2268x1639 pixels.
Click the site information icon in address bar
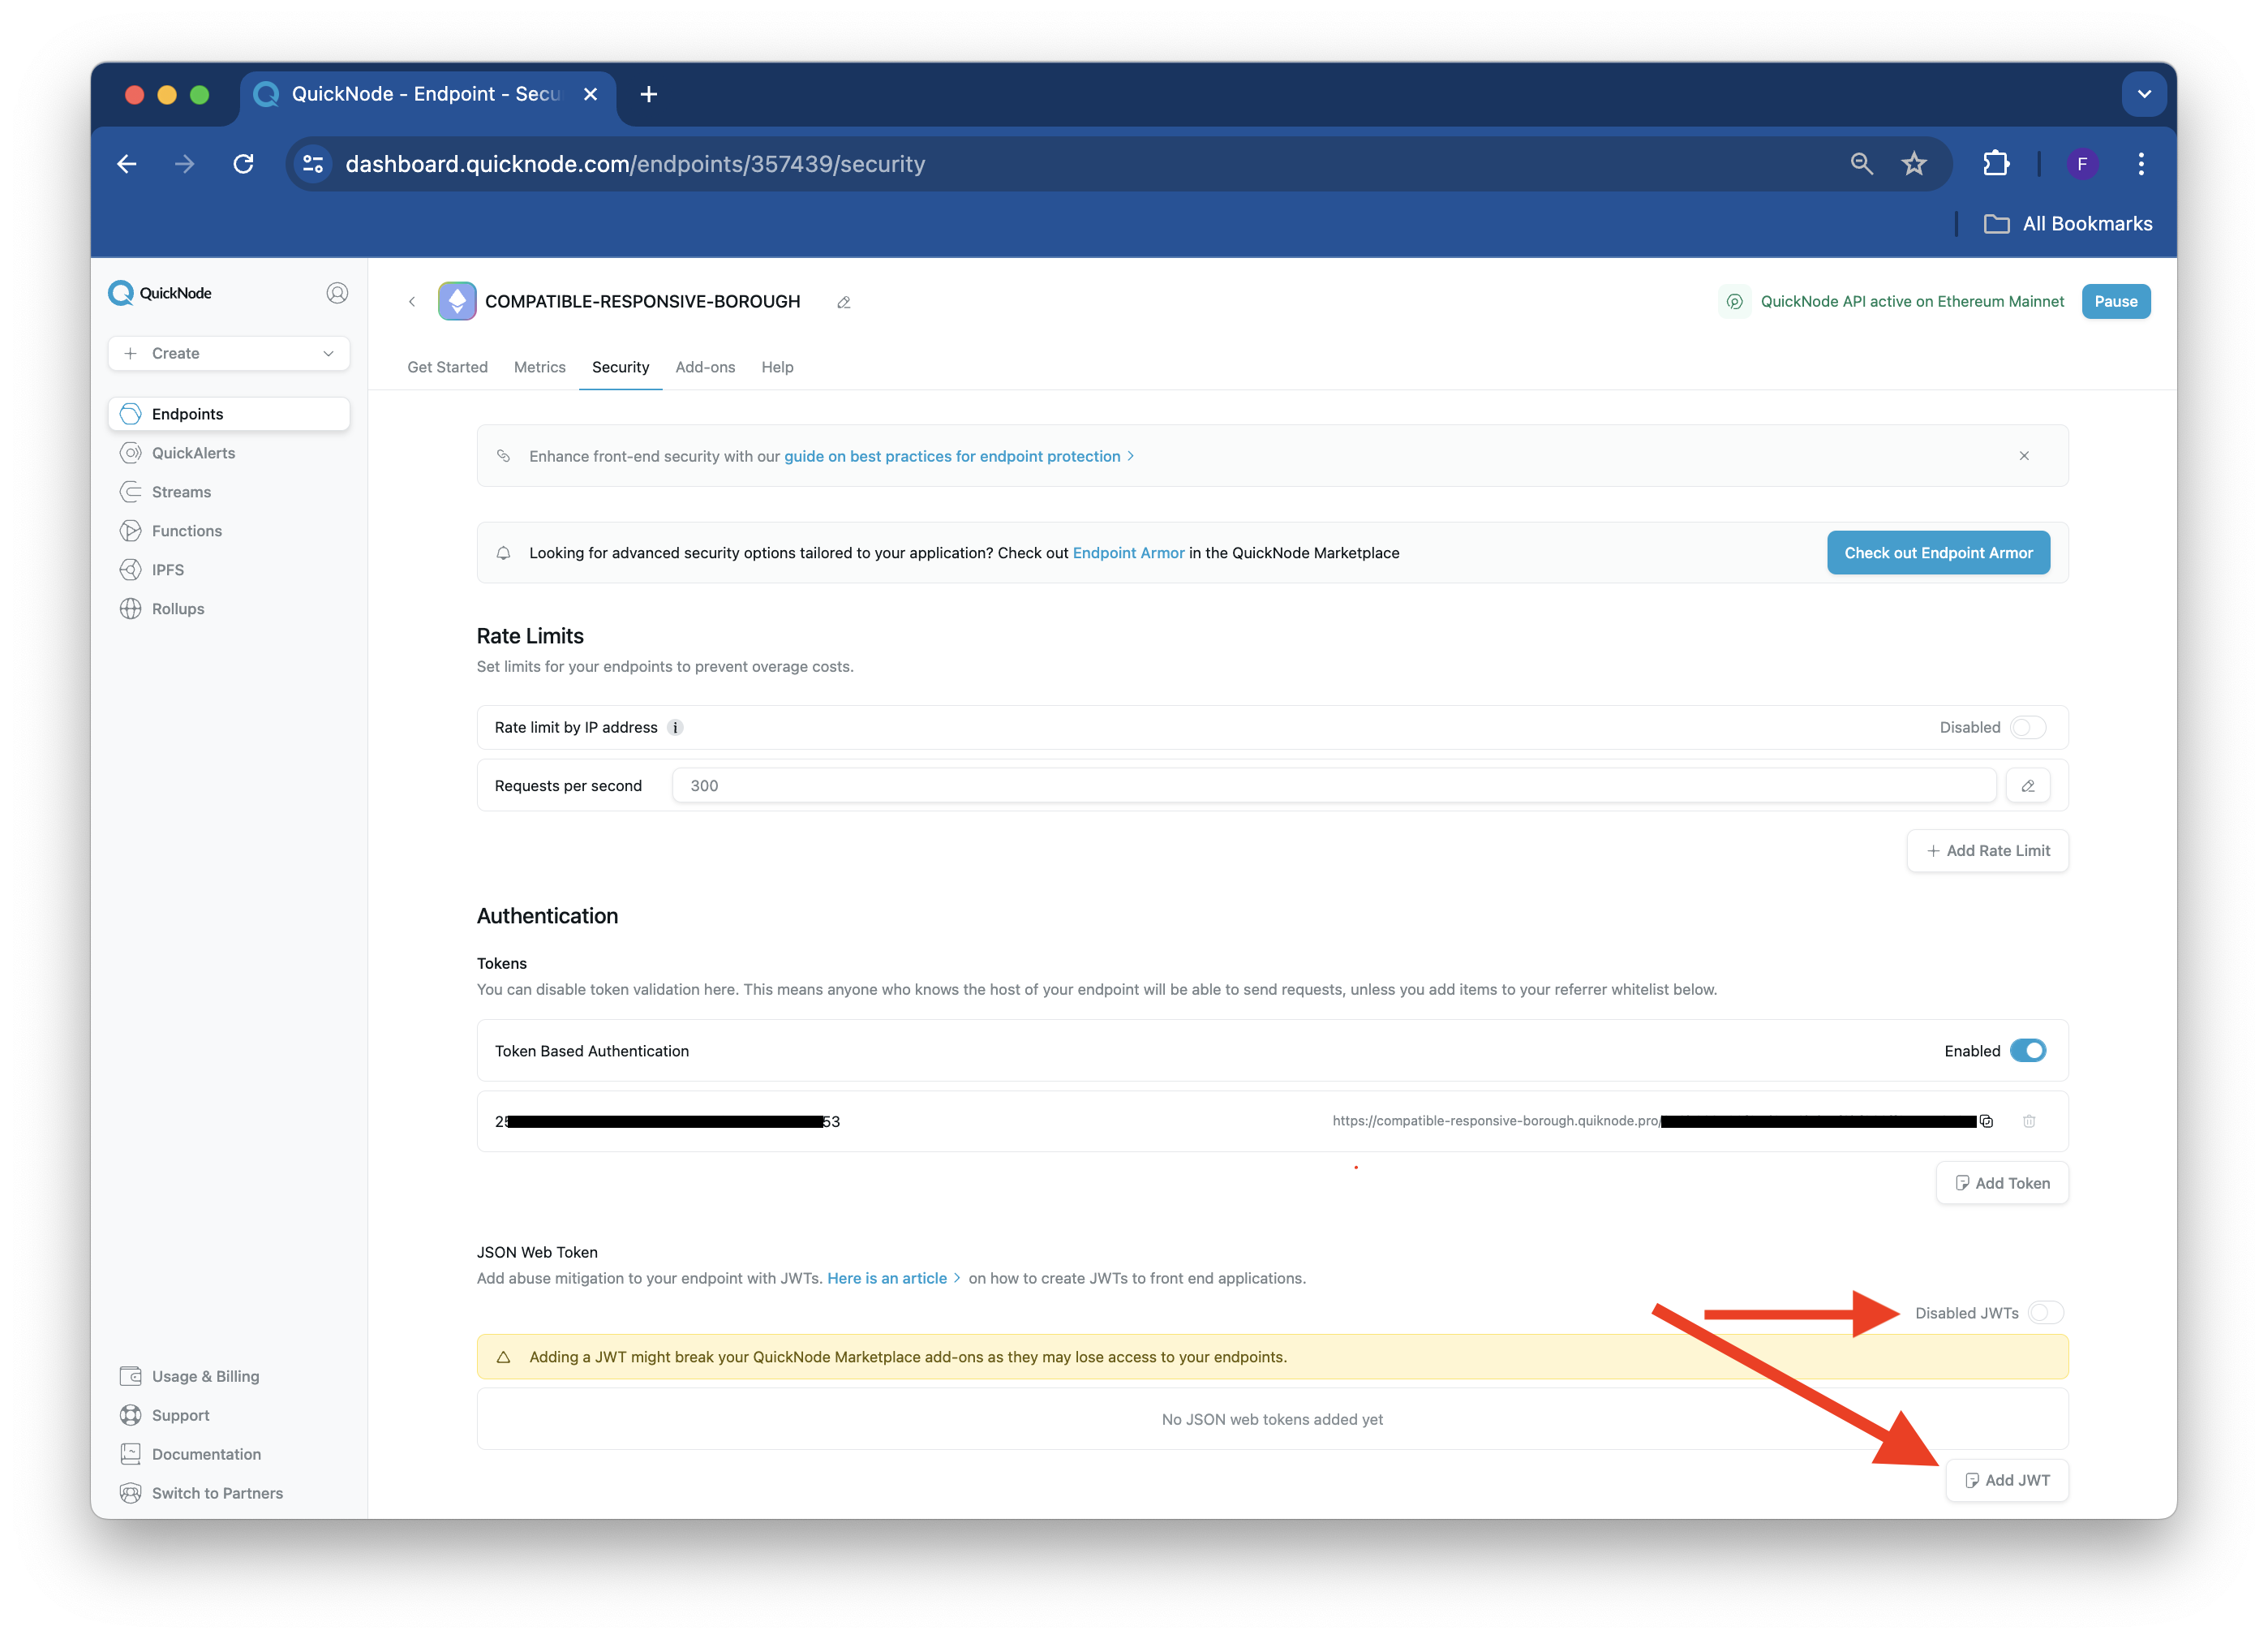pos(314,164)
